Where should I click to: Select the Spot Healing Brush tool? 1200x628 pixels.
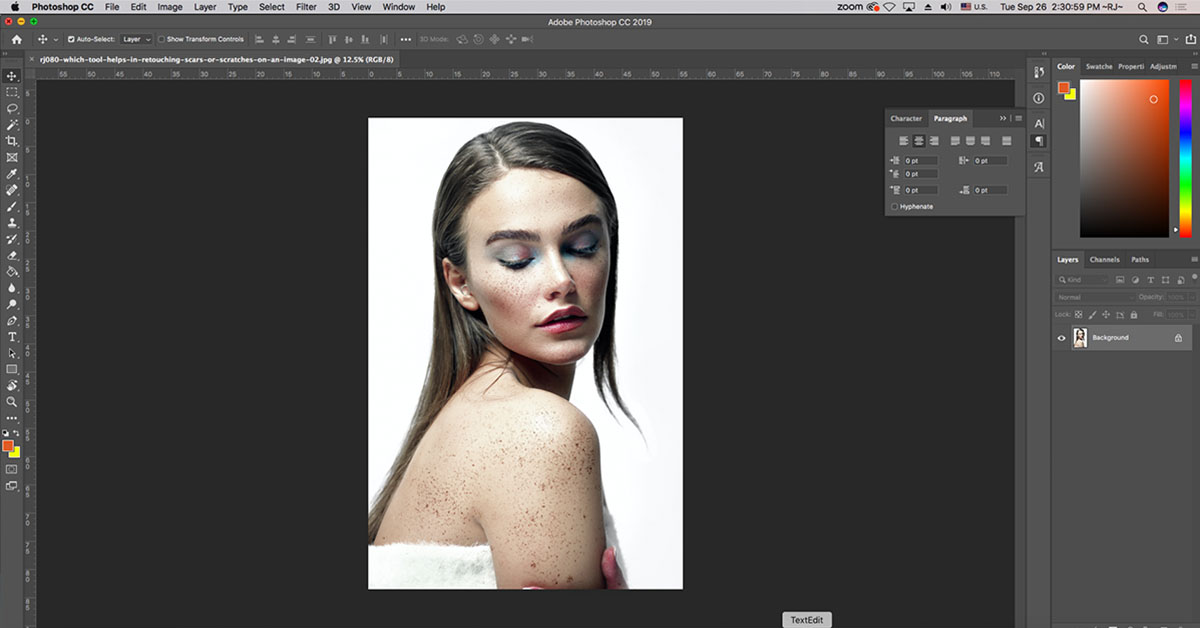pos(12,190)
